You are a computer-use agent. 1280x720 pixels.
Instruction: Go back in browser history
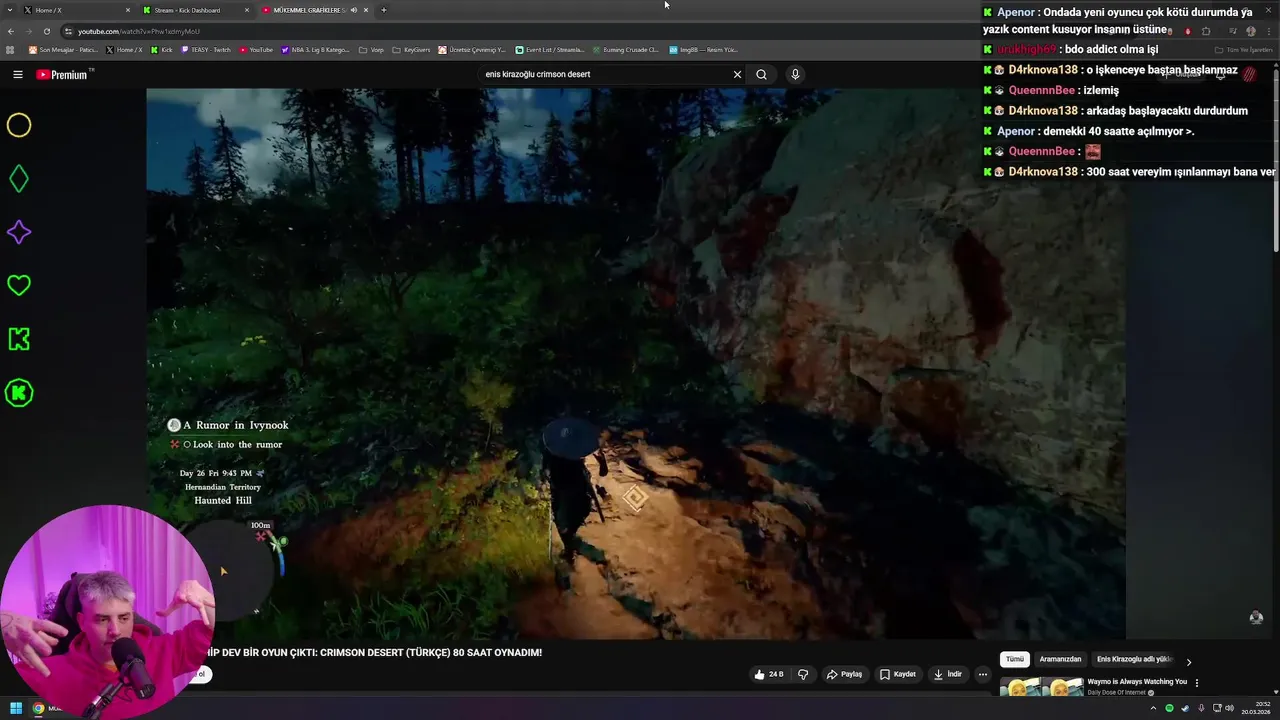pos(11,31)
